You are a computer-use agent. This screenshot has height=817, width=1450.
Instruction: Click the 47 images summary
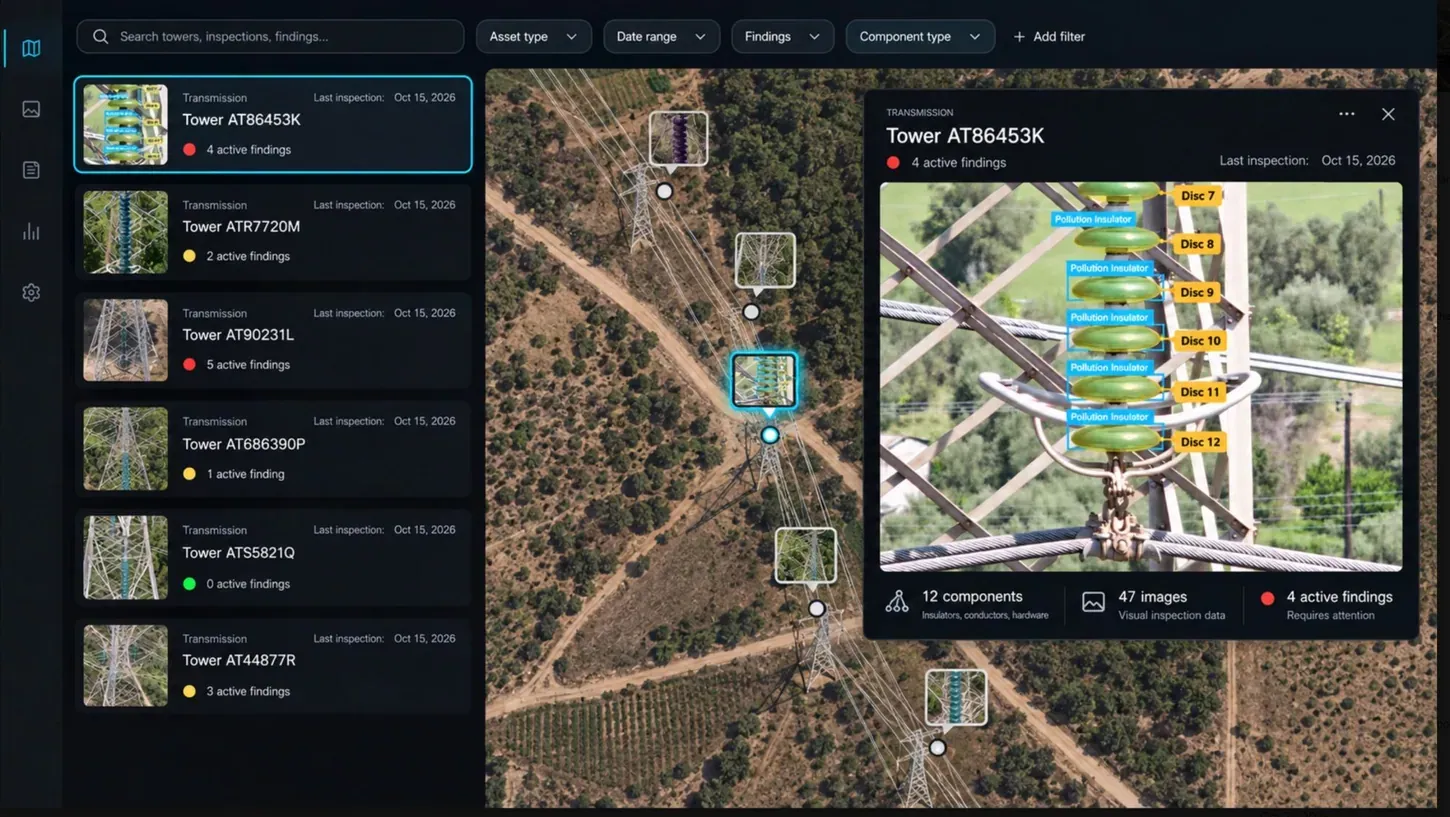click(1153, 604)
